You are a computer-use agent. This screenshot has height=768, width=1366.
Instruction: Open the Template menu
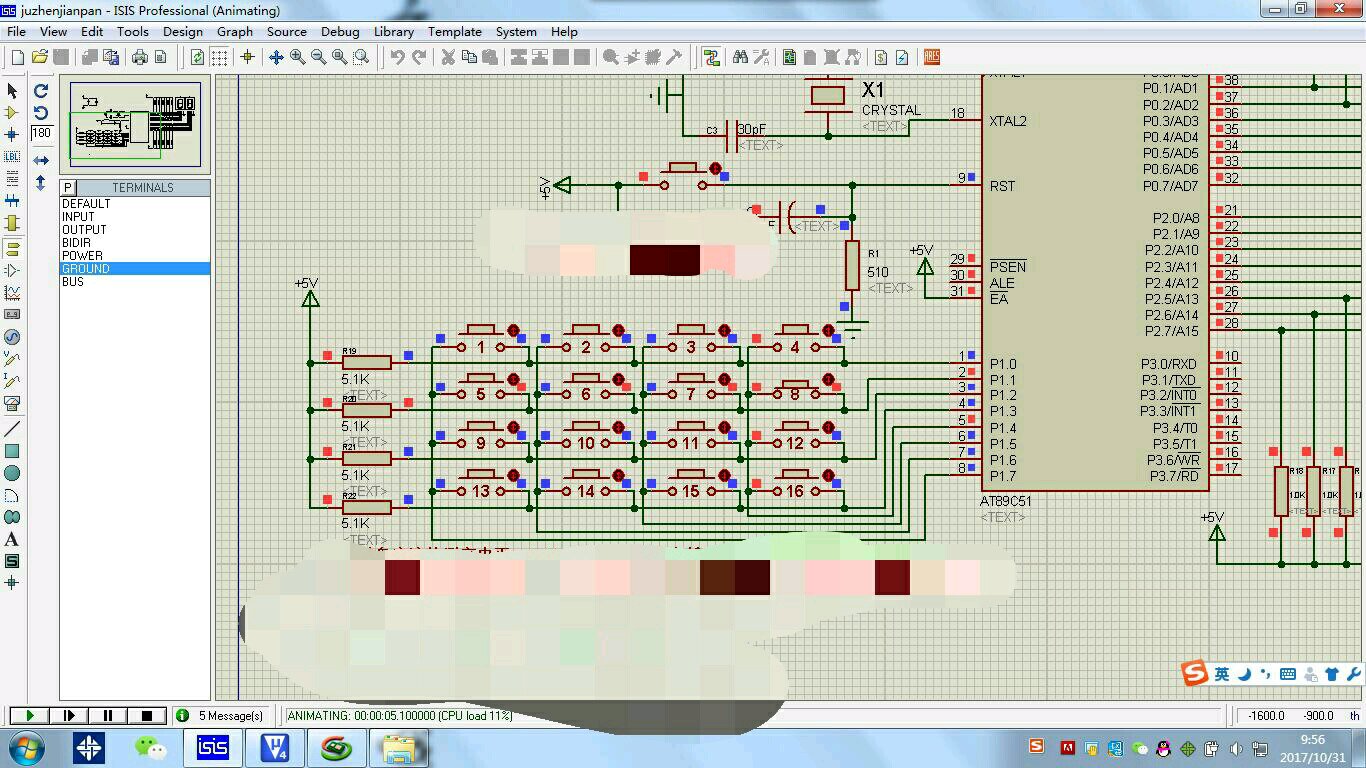455,32
